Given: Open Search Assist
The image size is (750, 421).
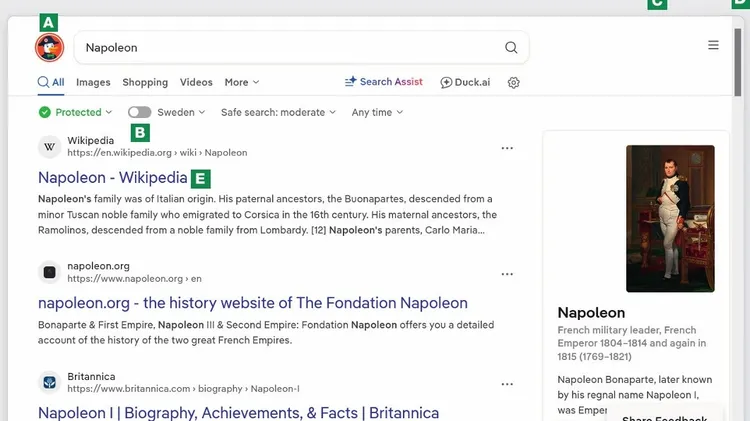Looking at the screenshot, I should 384,82.
